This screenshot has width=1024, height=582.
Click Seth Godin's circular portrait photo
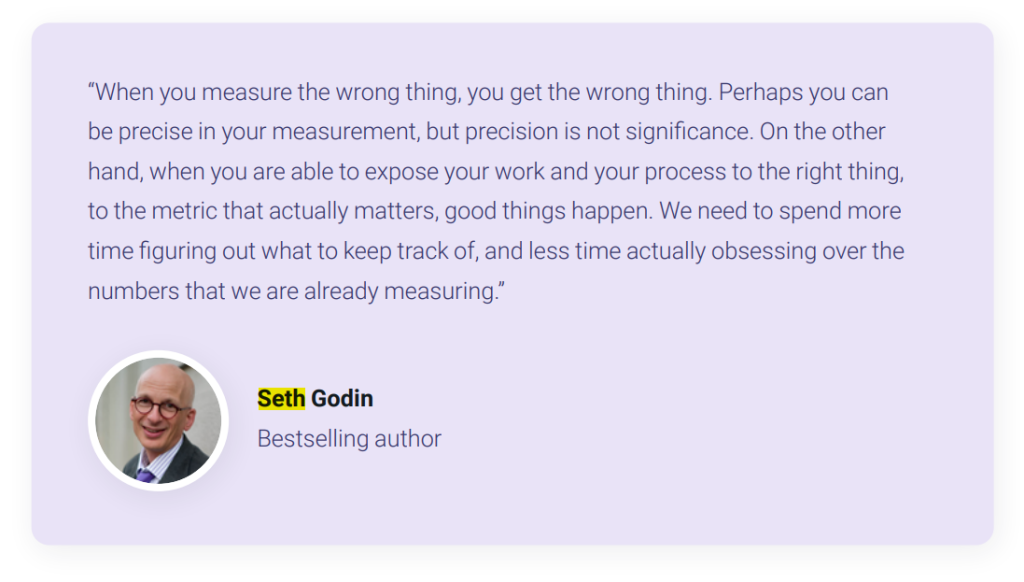[x=158, y=420]
